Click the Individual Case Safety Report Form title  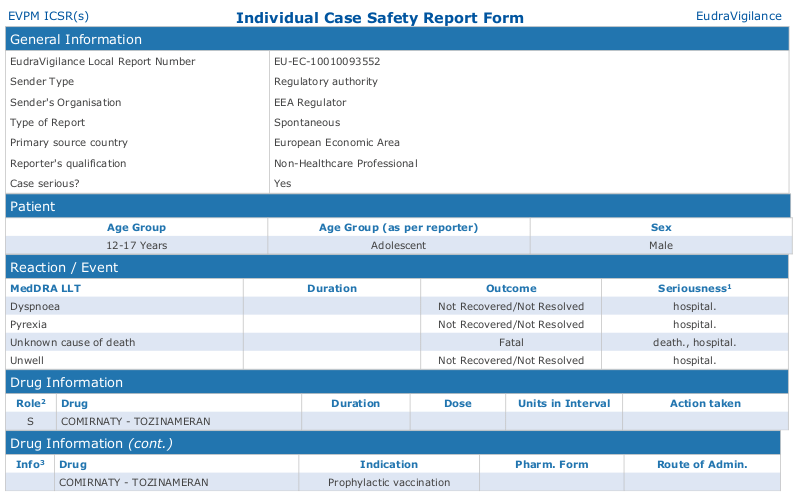379,18
